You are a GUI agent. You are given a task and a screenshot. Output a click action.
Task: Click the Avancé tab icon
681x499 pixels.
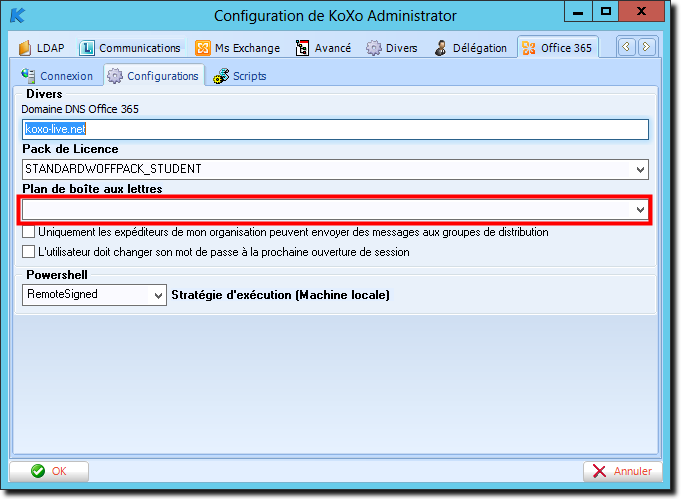(302, 48)
